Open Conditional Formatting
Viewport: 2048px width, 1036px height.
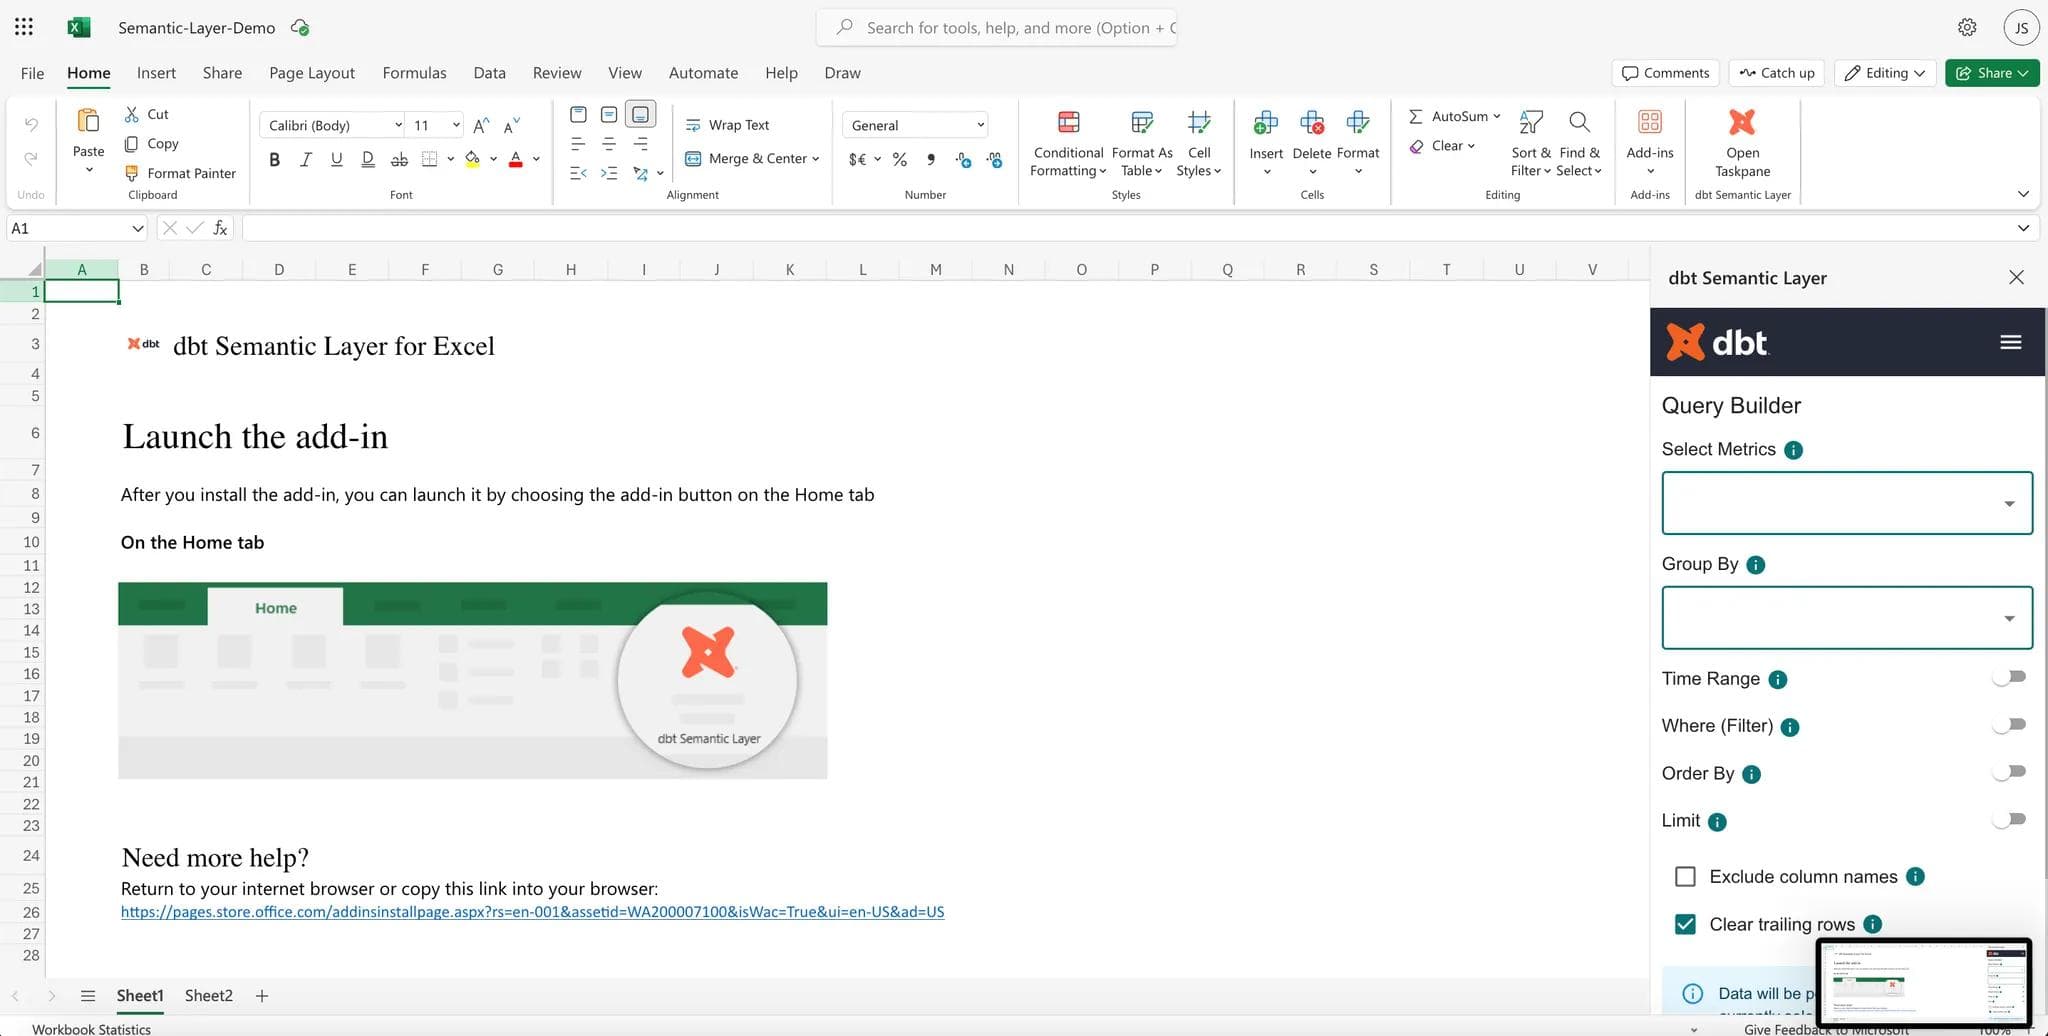1068,144
